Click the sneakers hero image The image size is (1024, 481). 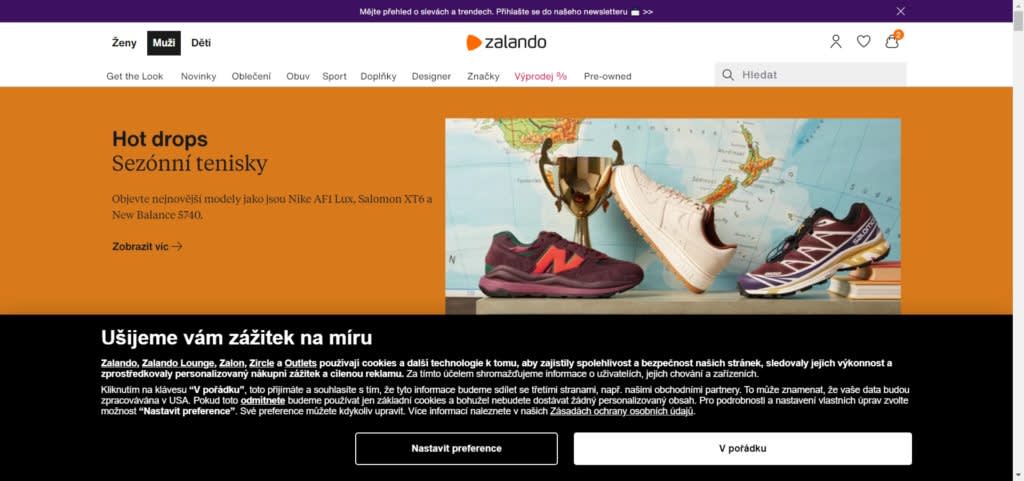pyautogui.click(x=673, y=217)
